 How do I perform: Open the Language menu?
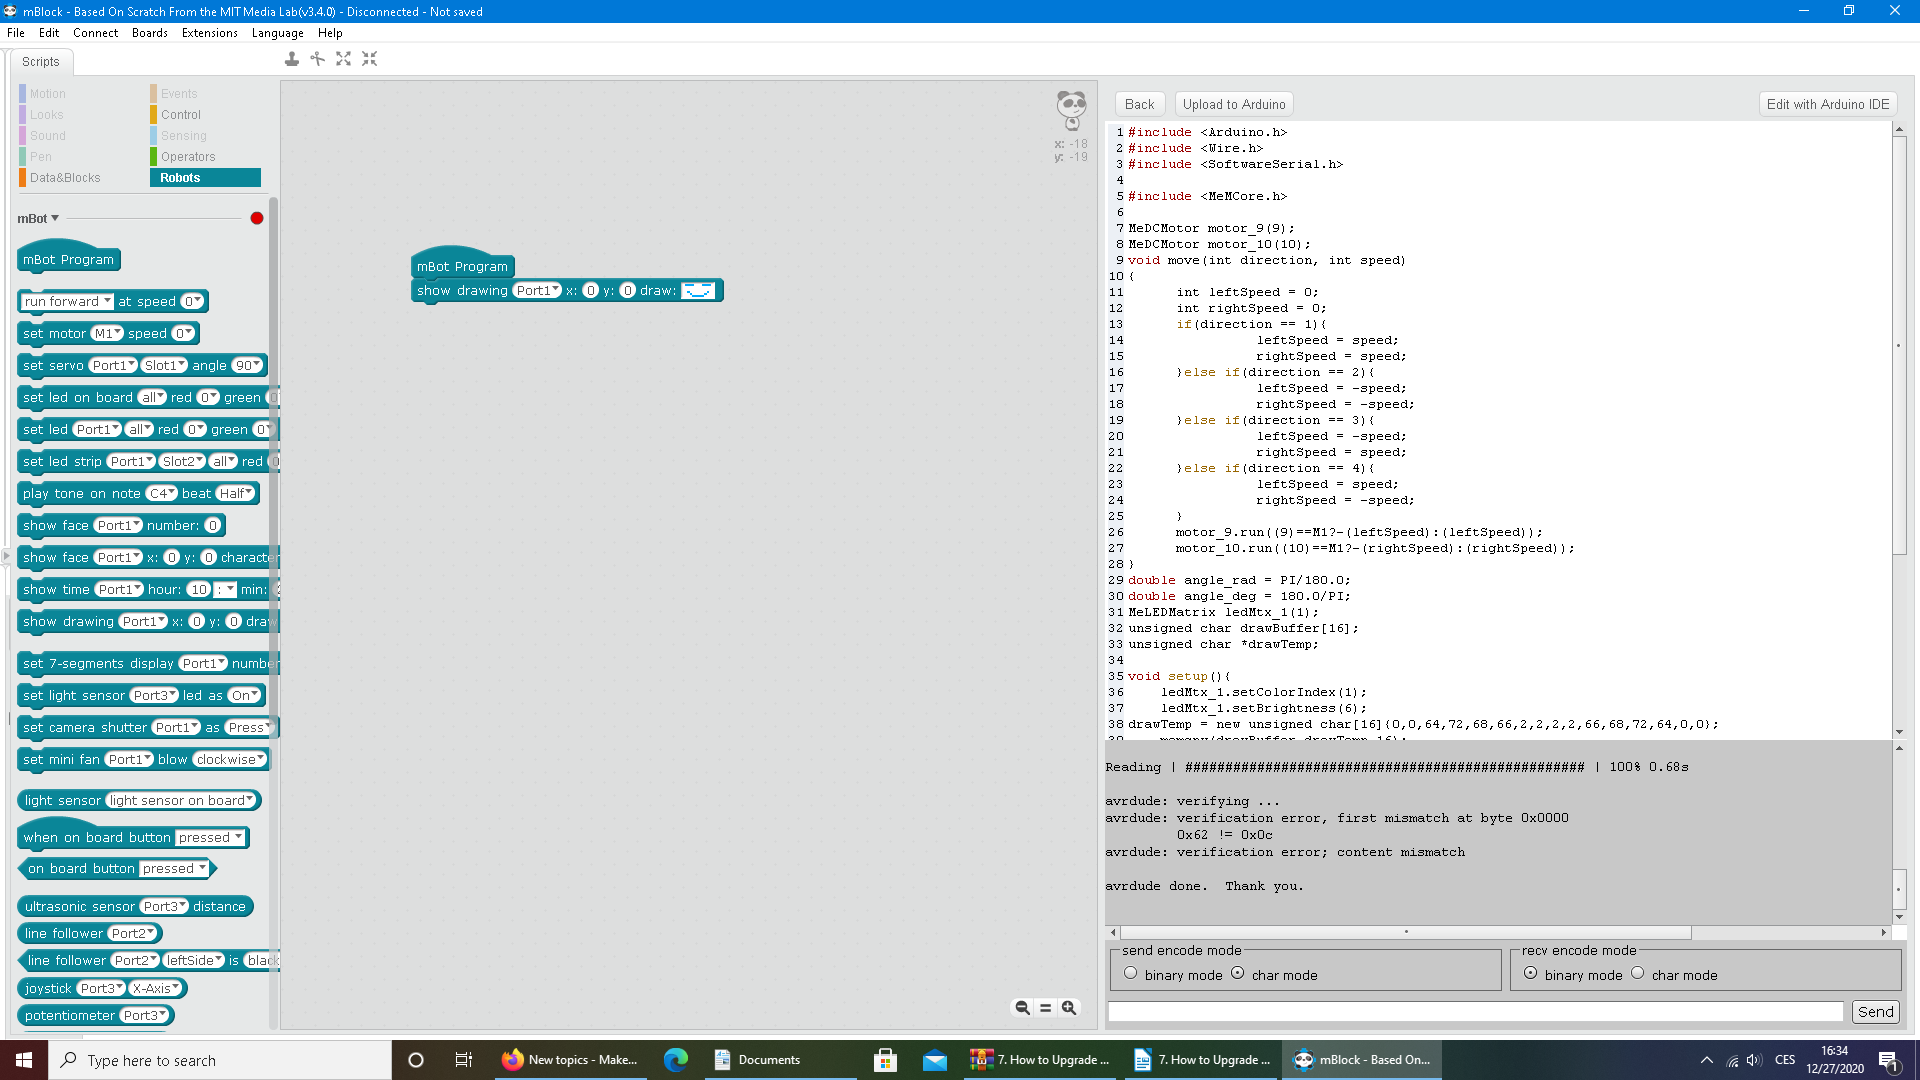point(278,33)
